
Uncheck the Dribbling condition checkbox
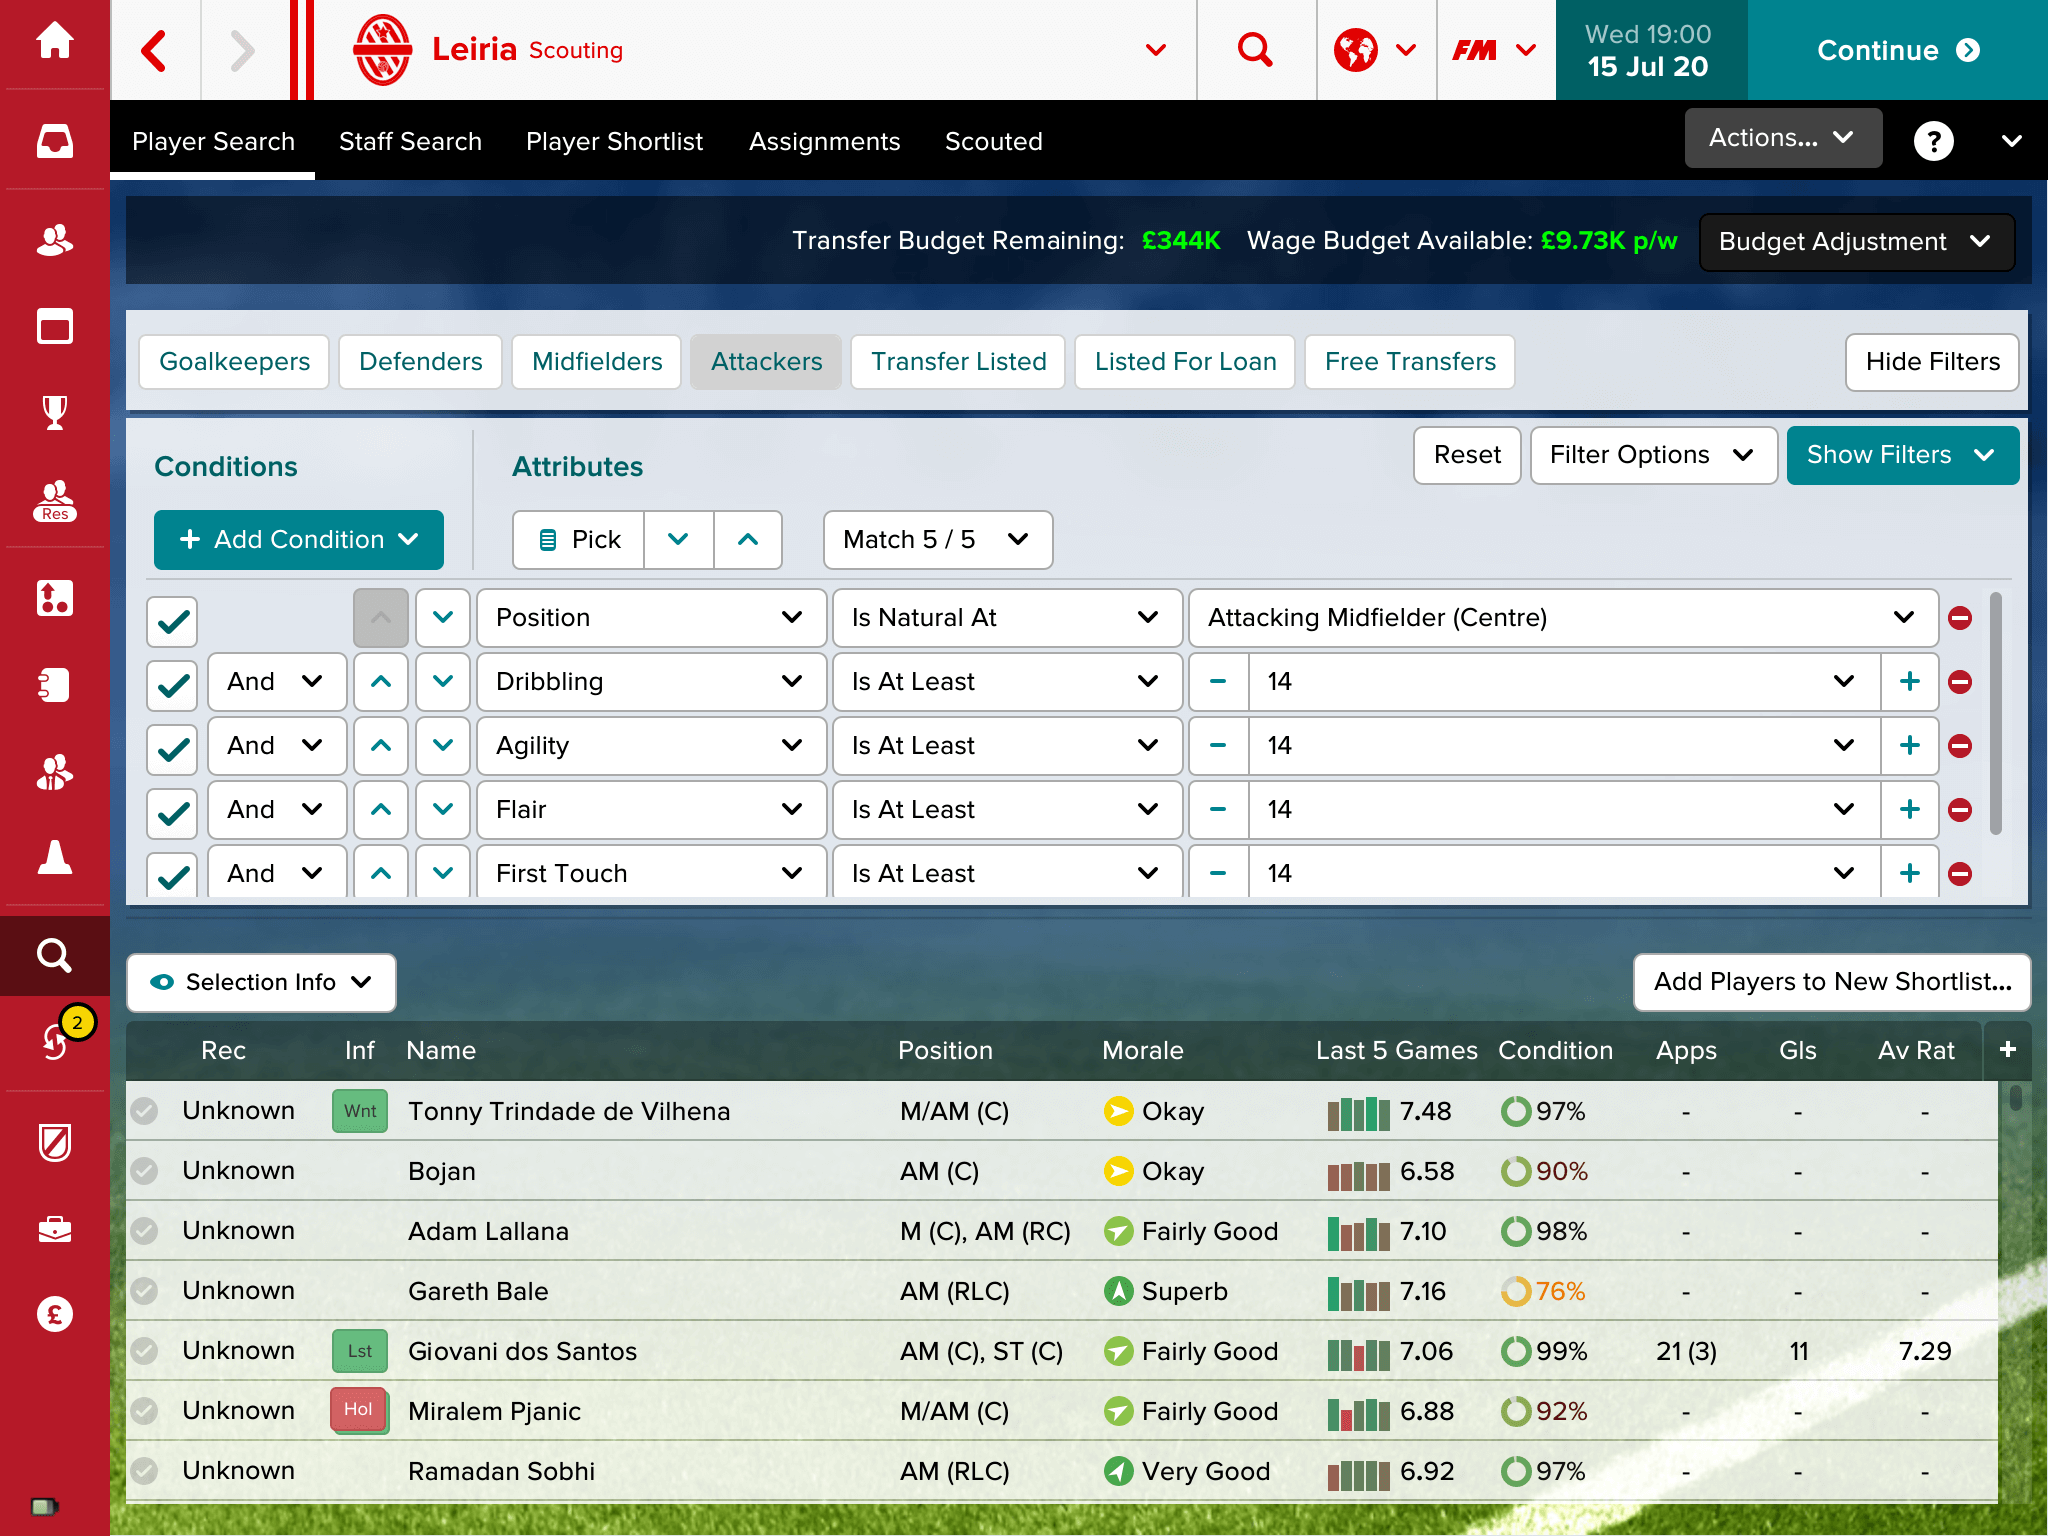(172, 686)
